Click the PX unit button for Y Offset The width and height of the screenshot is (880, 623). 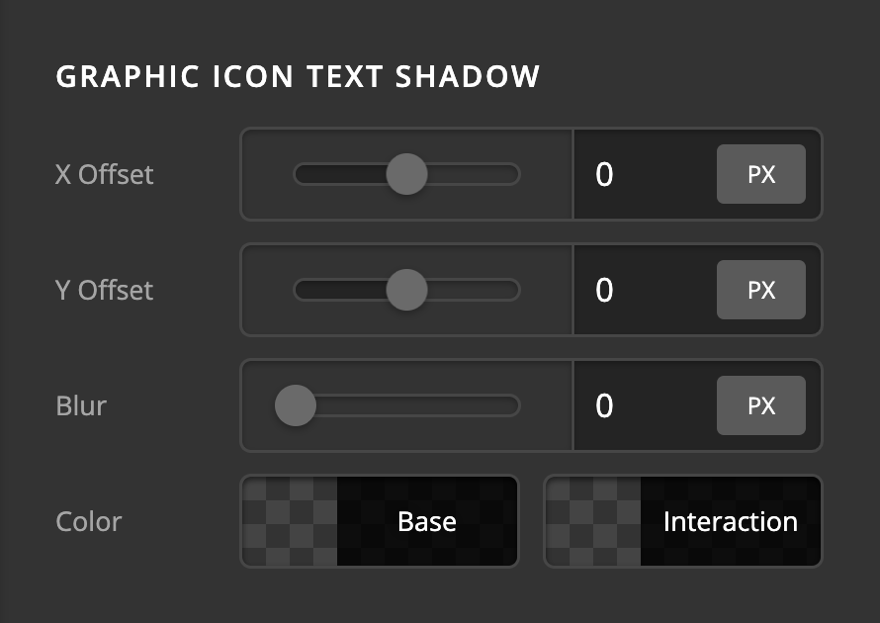coord(761,290)
